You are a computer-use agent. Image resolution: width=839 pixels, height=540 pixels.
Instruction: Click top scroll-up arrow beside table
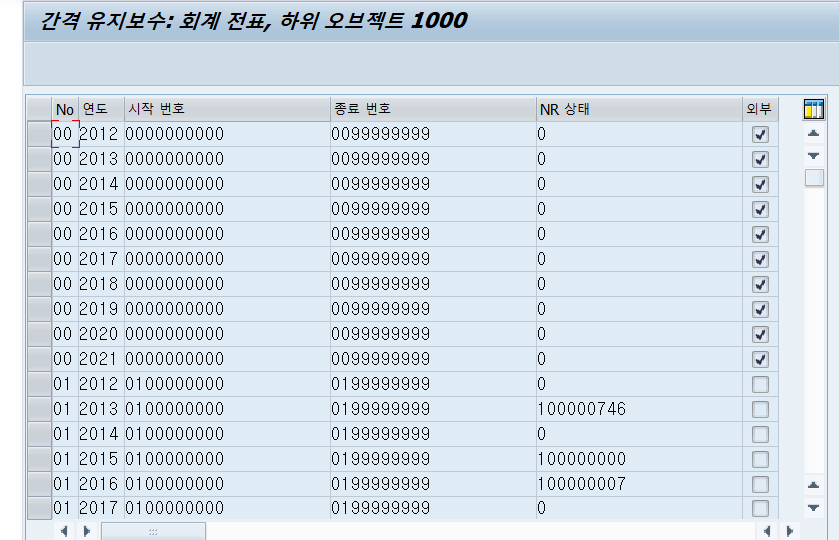[x=813, y=133]
